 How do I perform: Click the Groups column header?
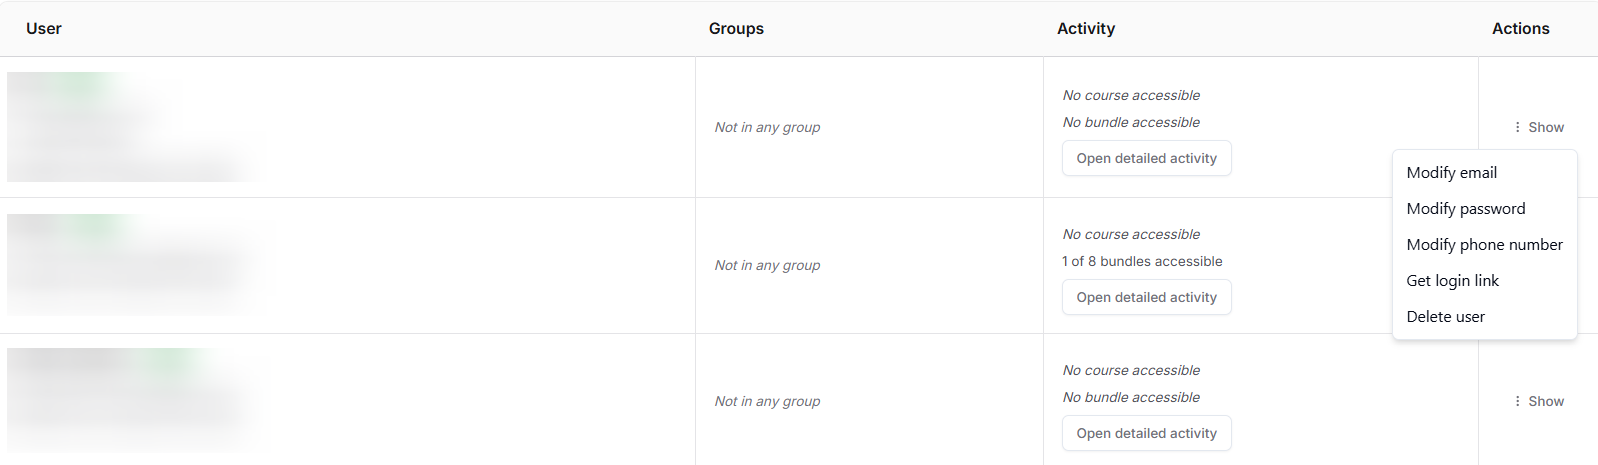736,29
